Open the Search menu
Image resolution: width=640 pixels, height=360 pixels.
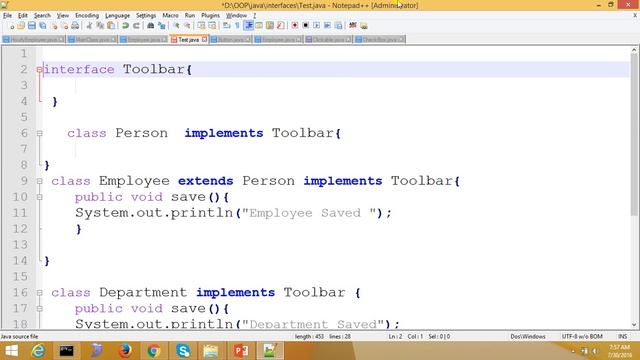(x=42, y=16)
